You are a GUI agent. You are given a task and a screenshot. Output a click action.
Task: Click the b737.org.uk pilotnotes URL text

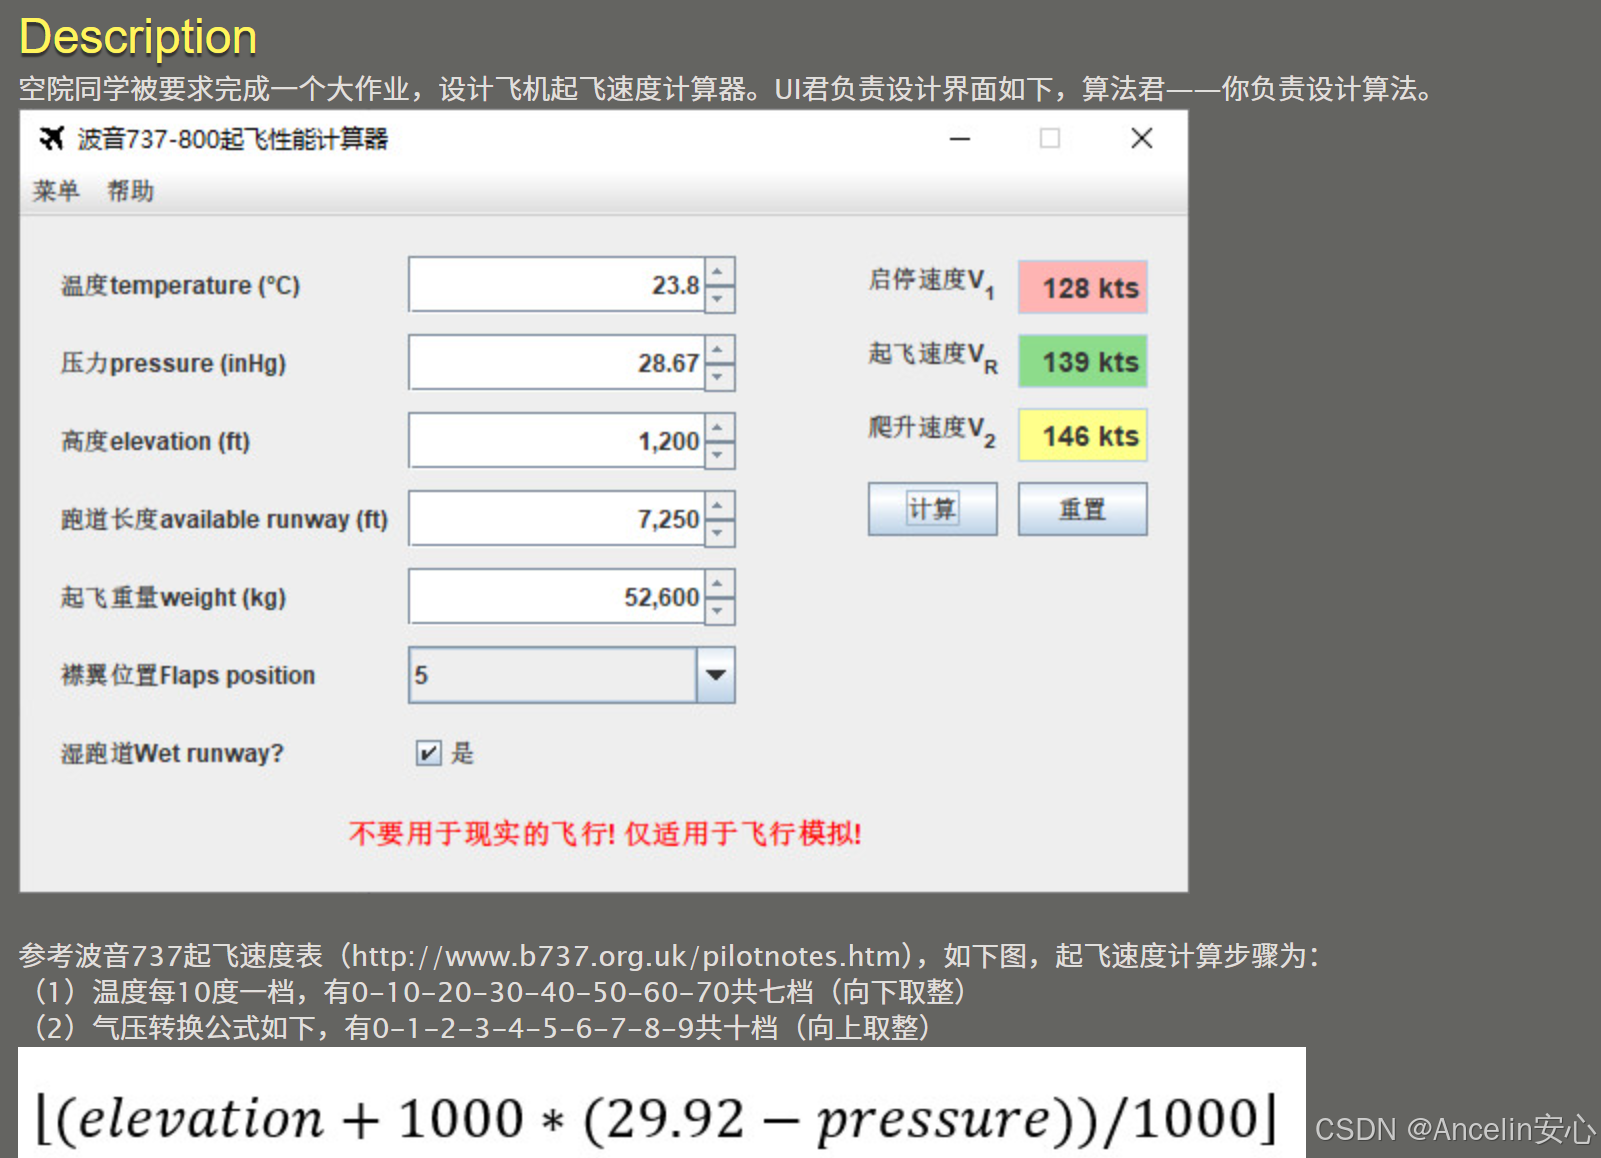(x=626, y=956)
